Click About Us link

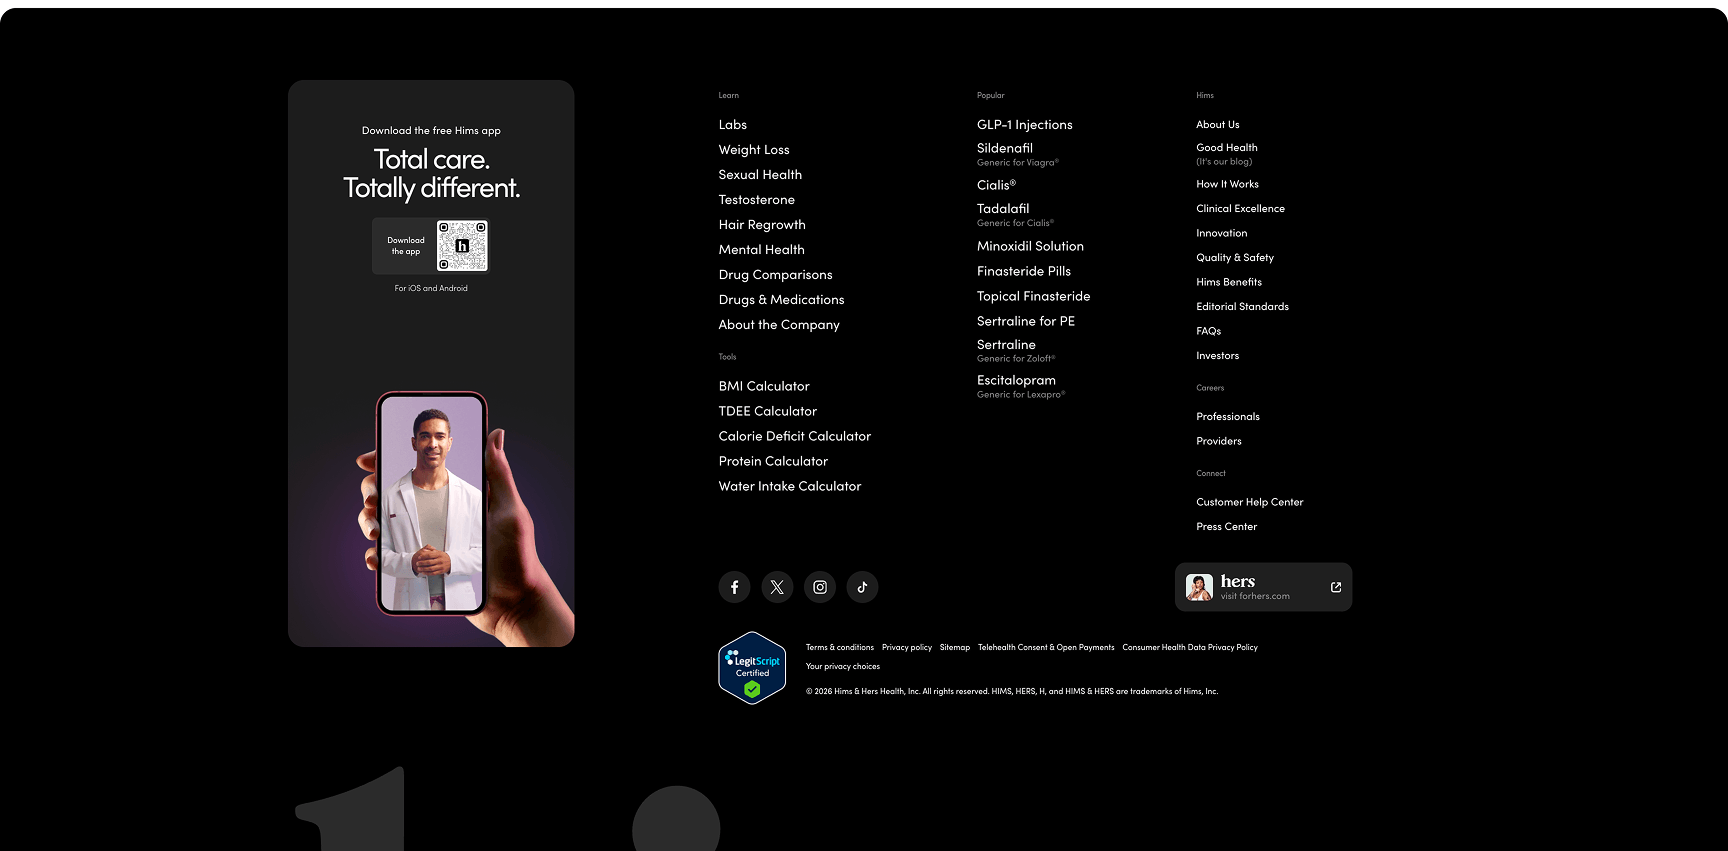click(1217, 125)
